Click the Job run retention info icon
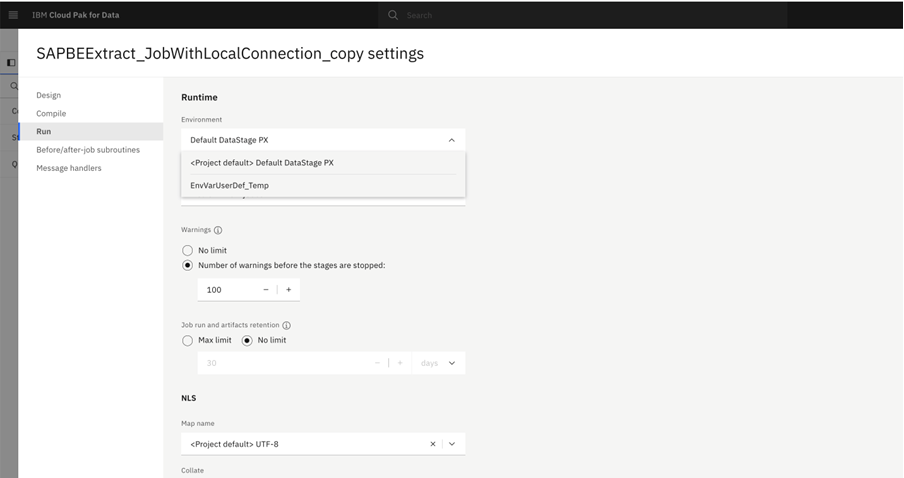The image size is (904, 478). coord(287,325)
